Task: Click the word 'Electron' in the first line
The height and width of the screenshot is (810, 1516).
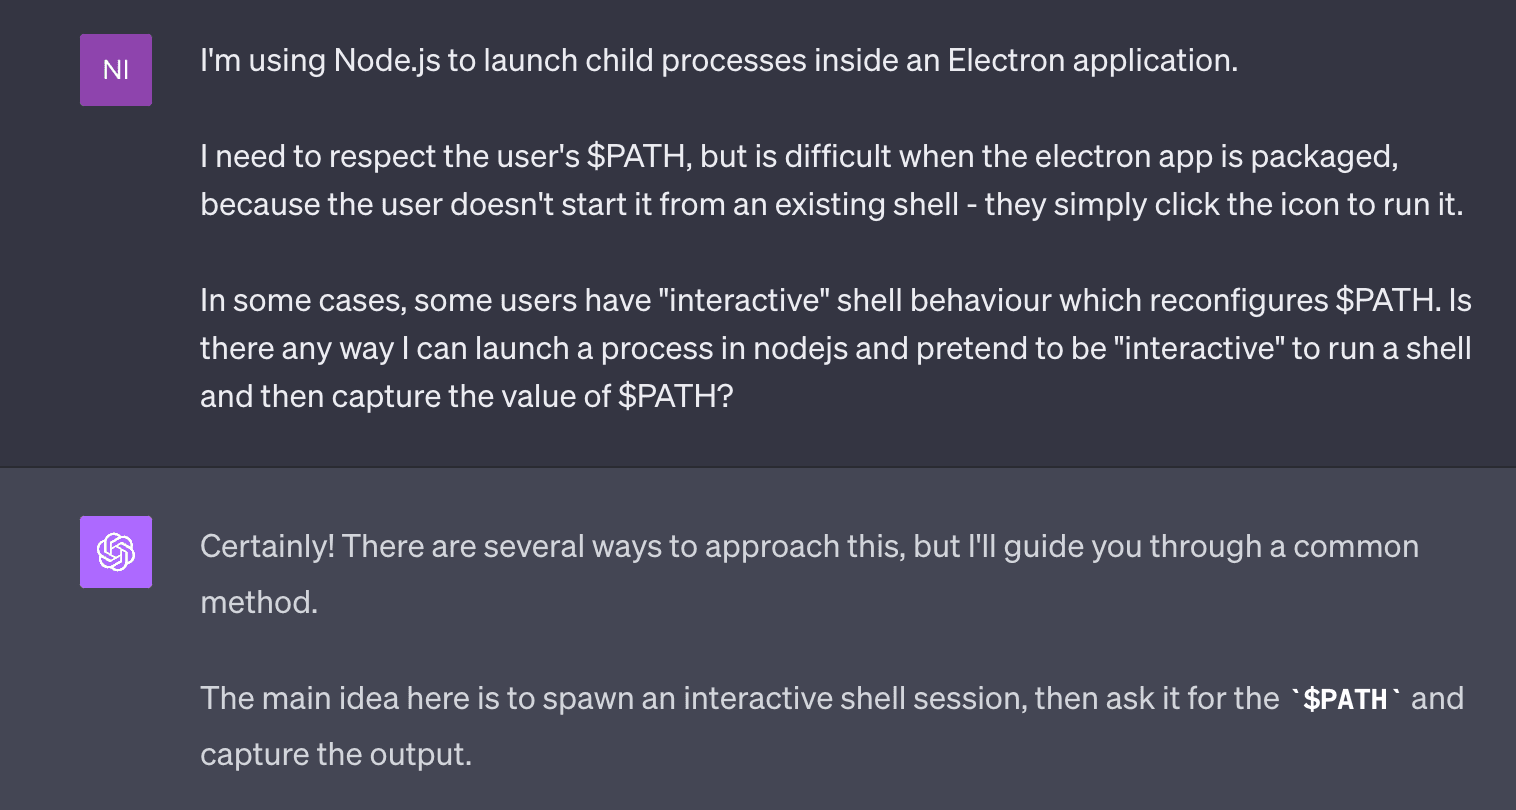Action: (1006, 61)
